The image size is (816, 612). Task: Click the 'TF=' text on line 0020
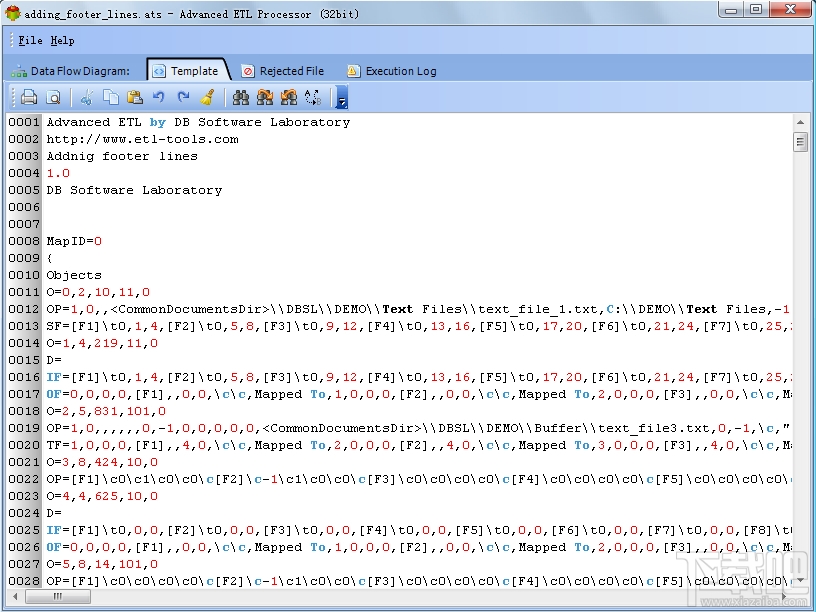[x=58, y=445]
